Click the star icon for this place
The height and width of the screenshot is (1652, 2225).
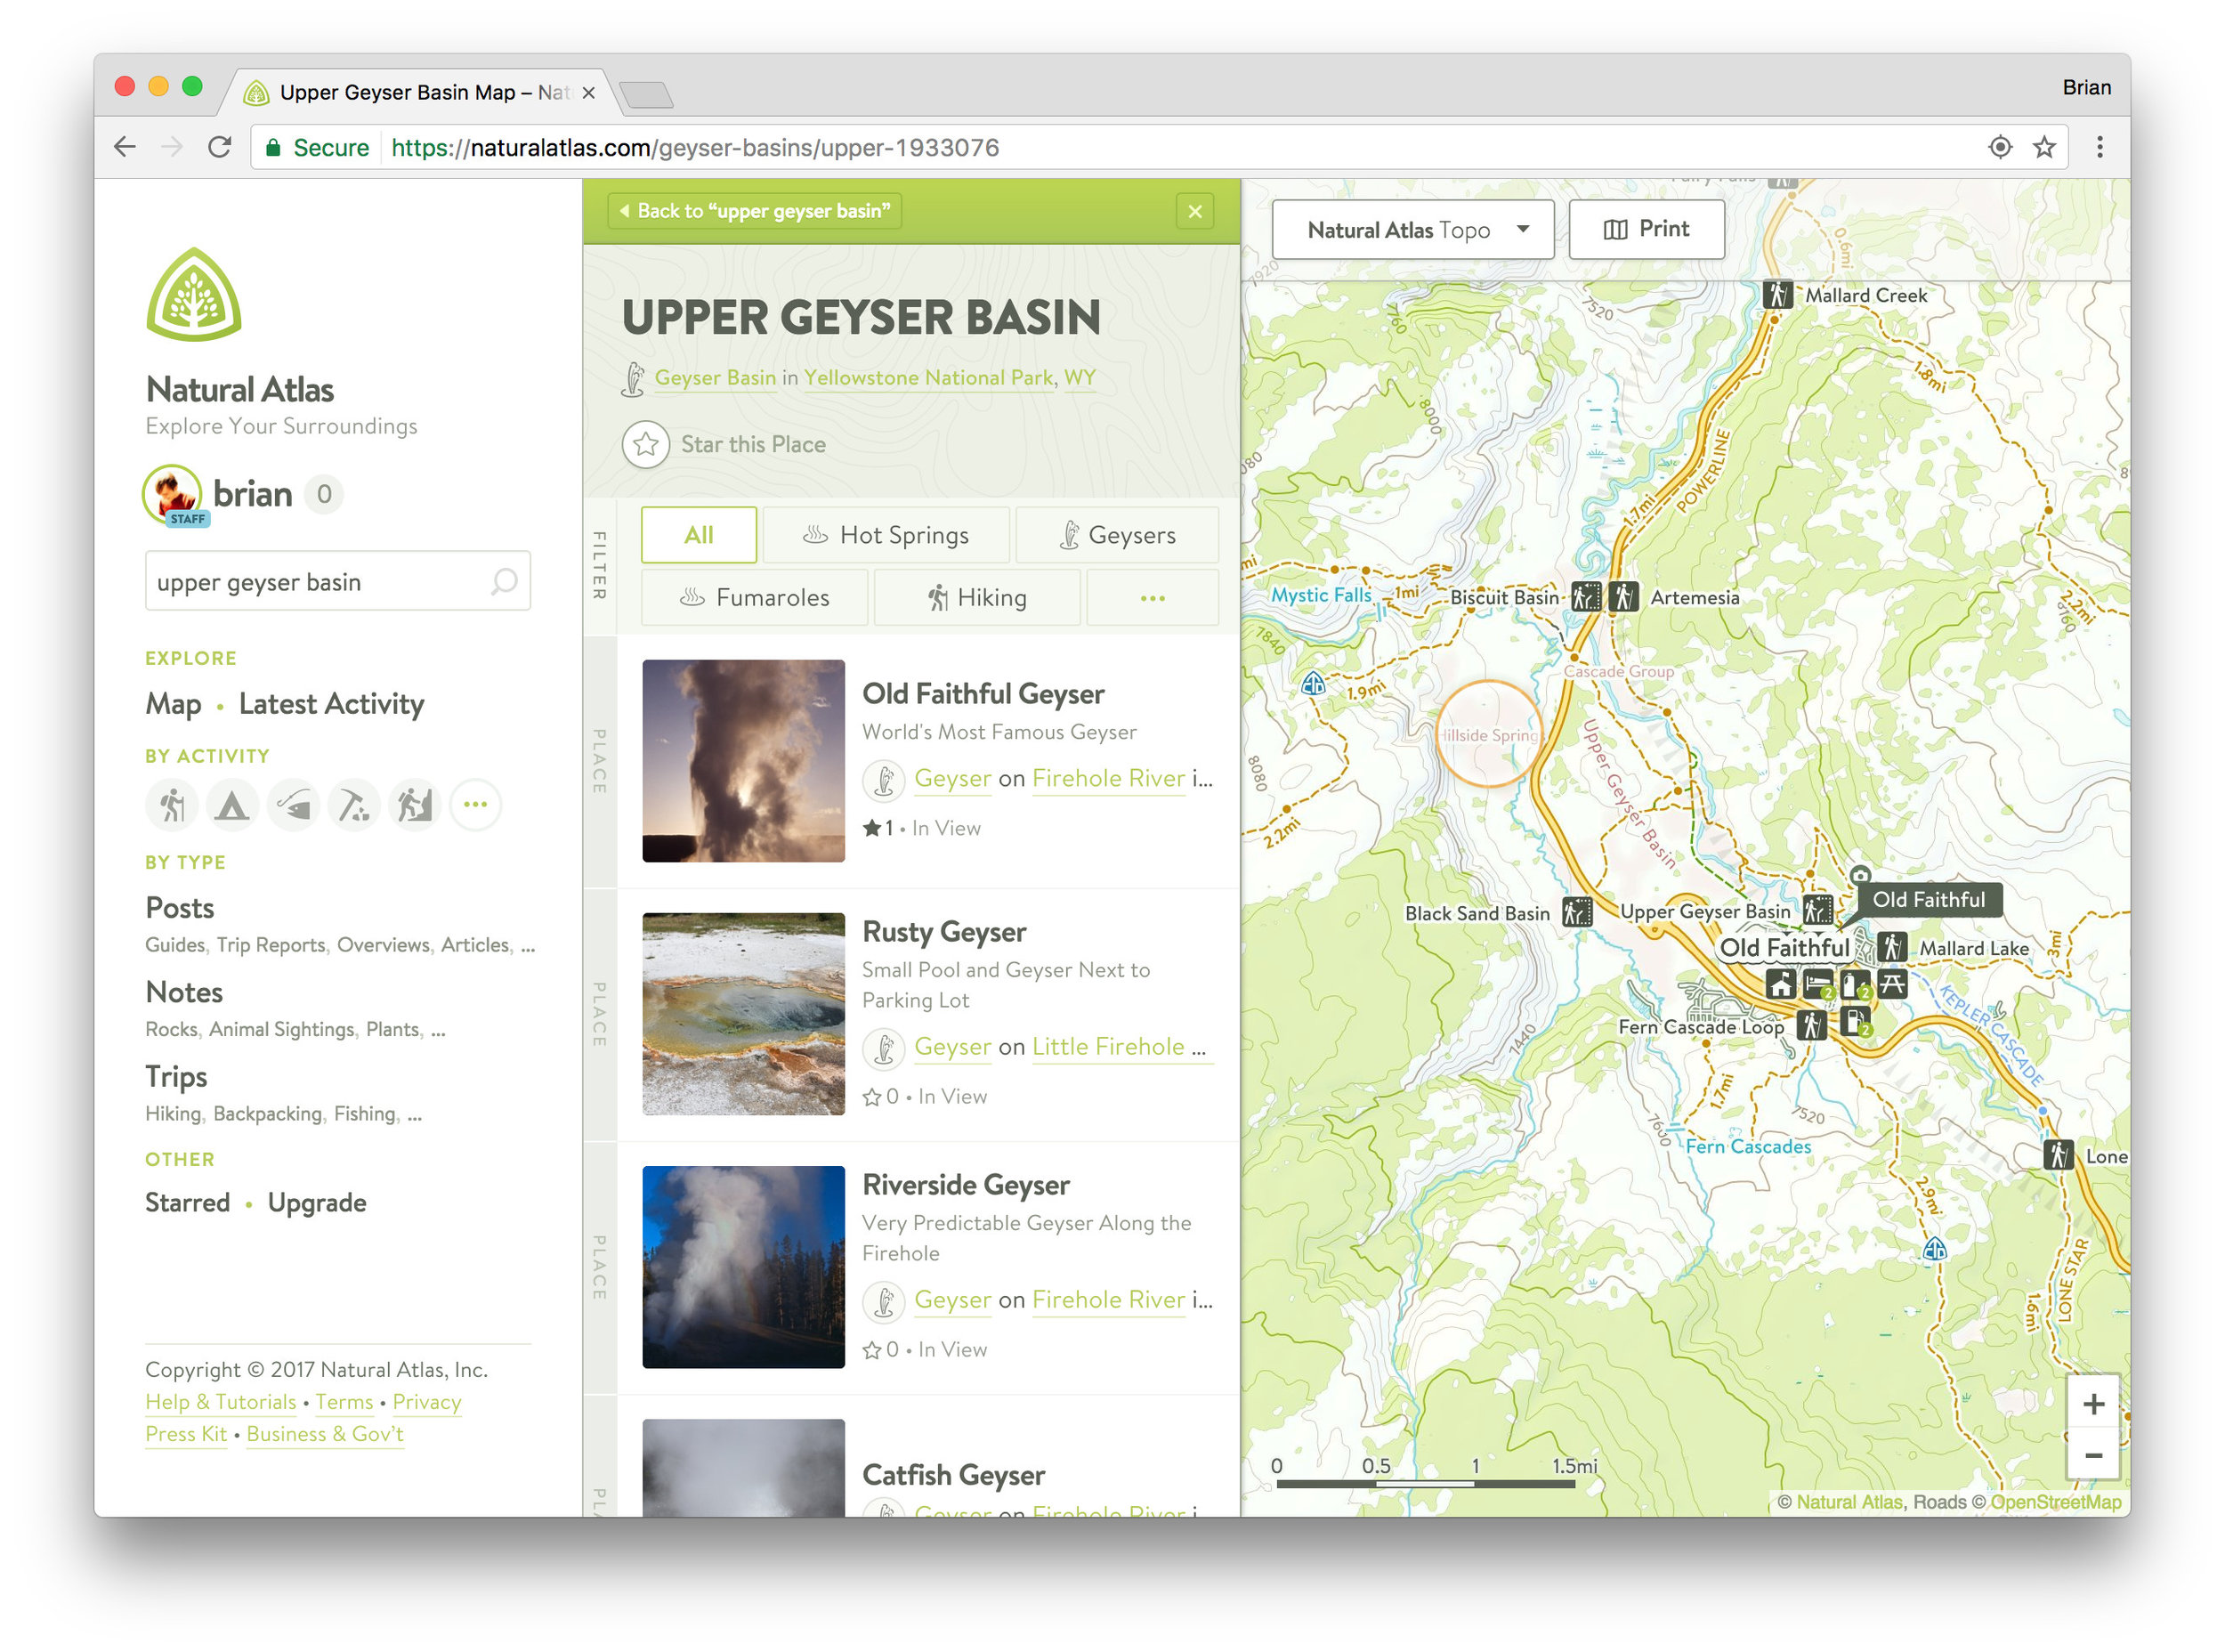pyautogui.click(x=646, y=445)
